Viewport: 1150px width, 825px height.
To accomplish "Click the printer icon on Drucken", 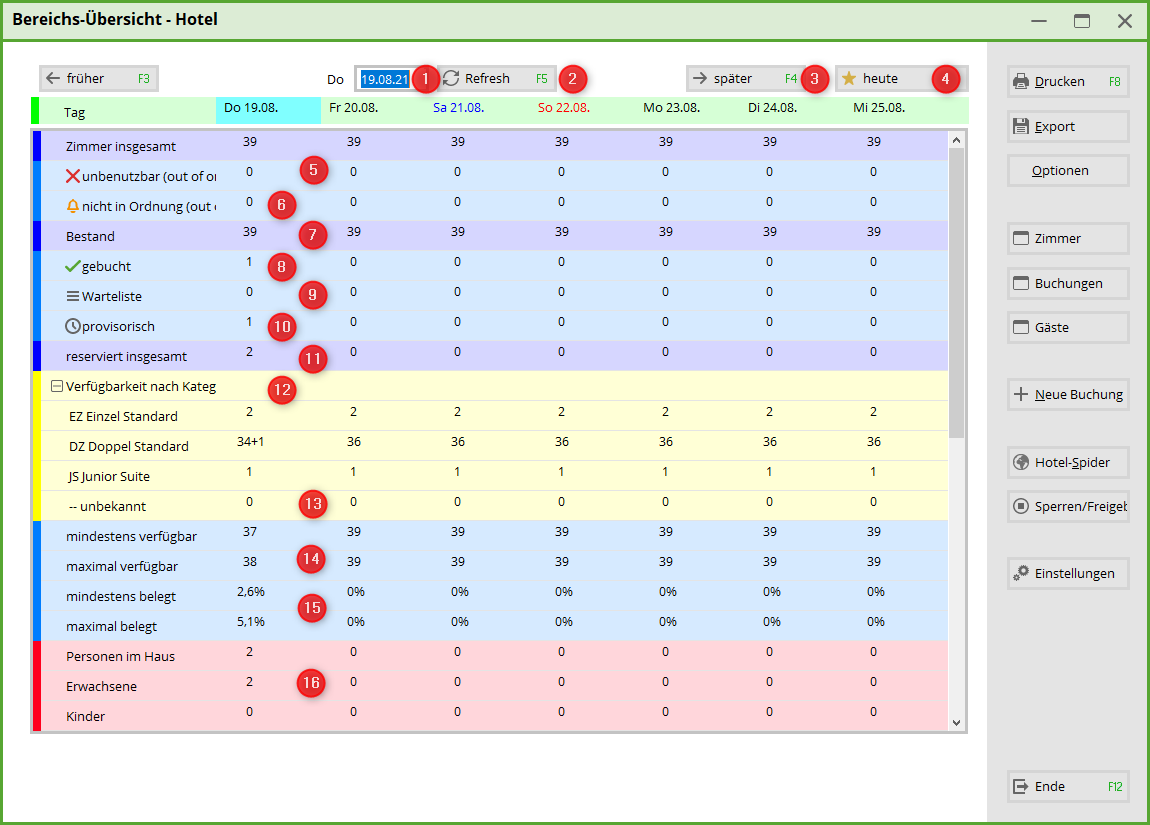I will (x=1021, y=82).
